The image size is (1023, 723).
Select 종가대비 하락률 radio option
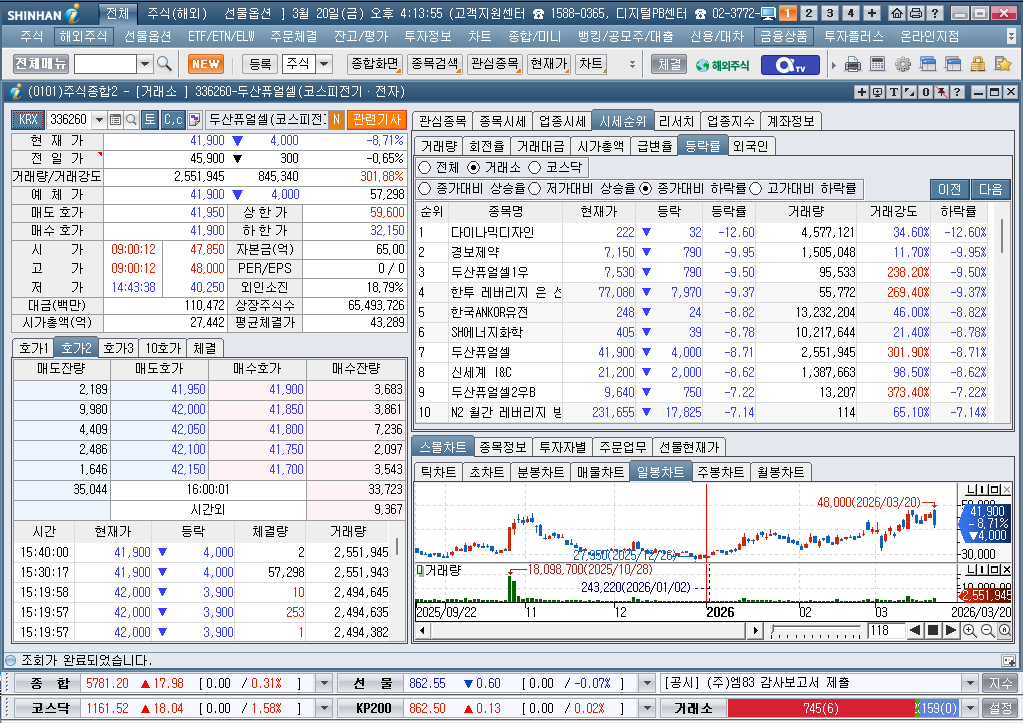(646, 189)
